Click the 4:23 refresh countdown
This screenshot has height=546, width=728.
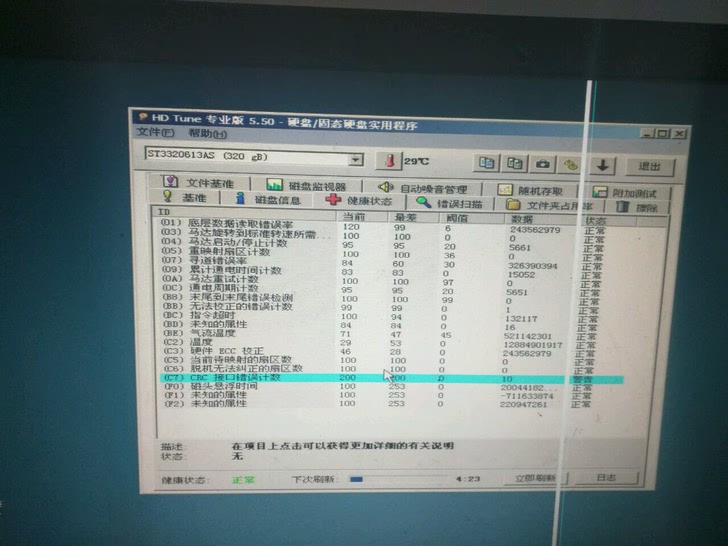[468, 479]
